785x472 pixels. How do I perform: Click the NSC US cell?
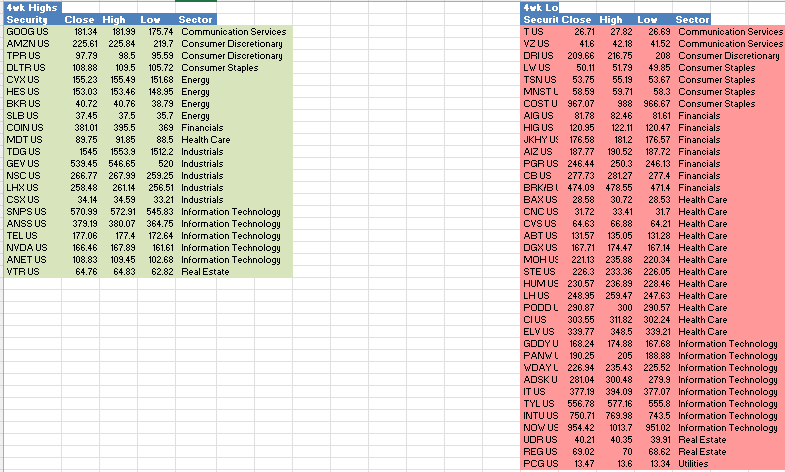pyautogui.click(x=33, y=176)
